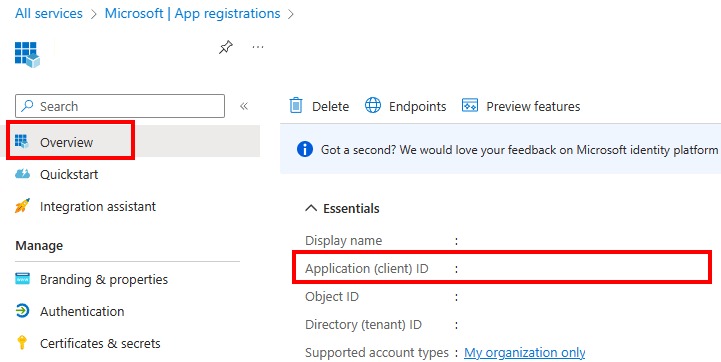Click the blue info icon in feedback banner

pyautogui.click(x=305, y=149)
